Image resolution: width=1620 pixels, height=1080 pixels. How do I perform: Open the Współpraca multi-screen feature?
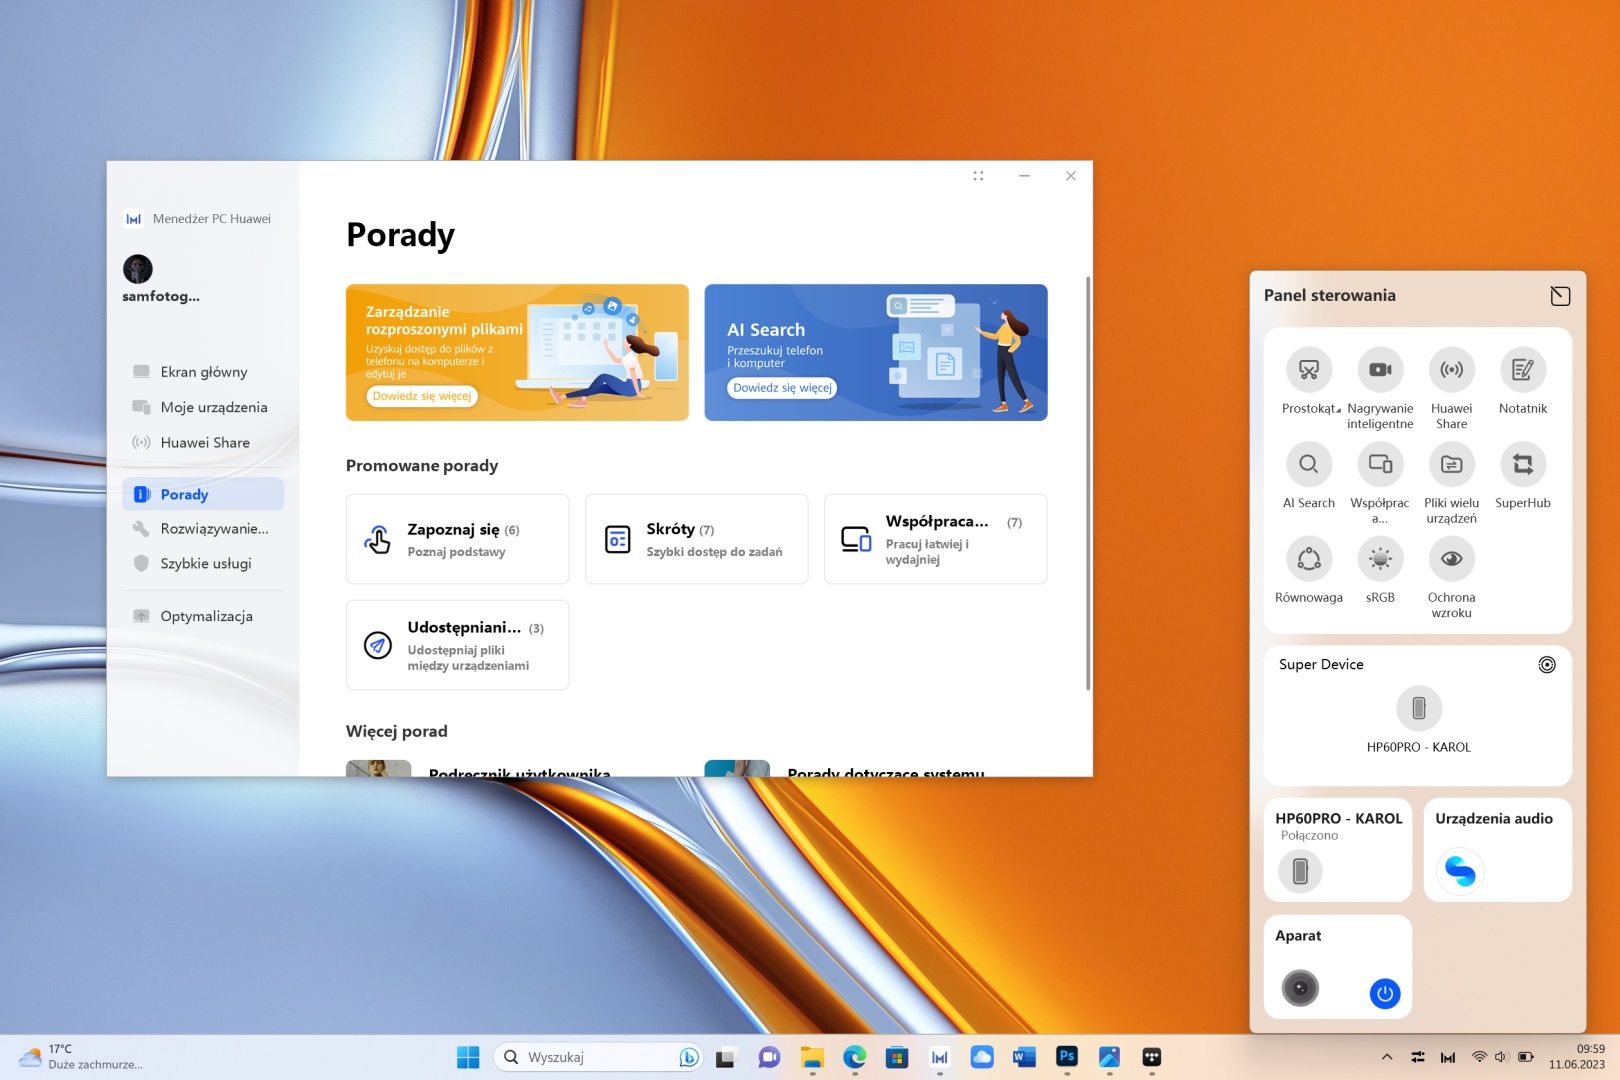click(1380, 465)
